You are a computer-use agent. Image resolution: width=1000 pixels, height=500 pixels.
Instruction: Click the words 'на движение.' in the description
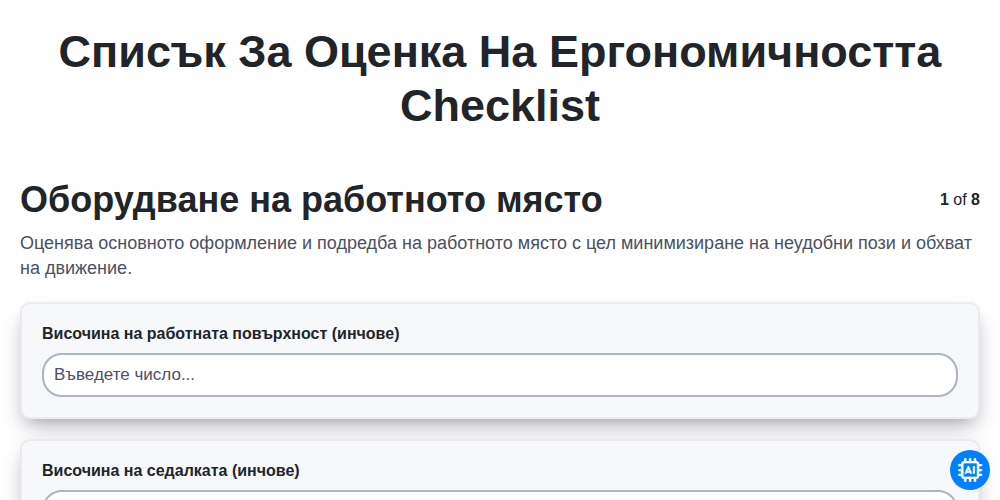[x=76, y=268]
